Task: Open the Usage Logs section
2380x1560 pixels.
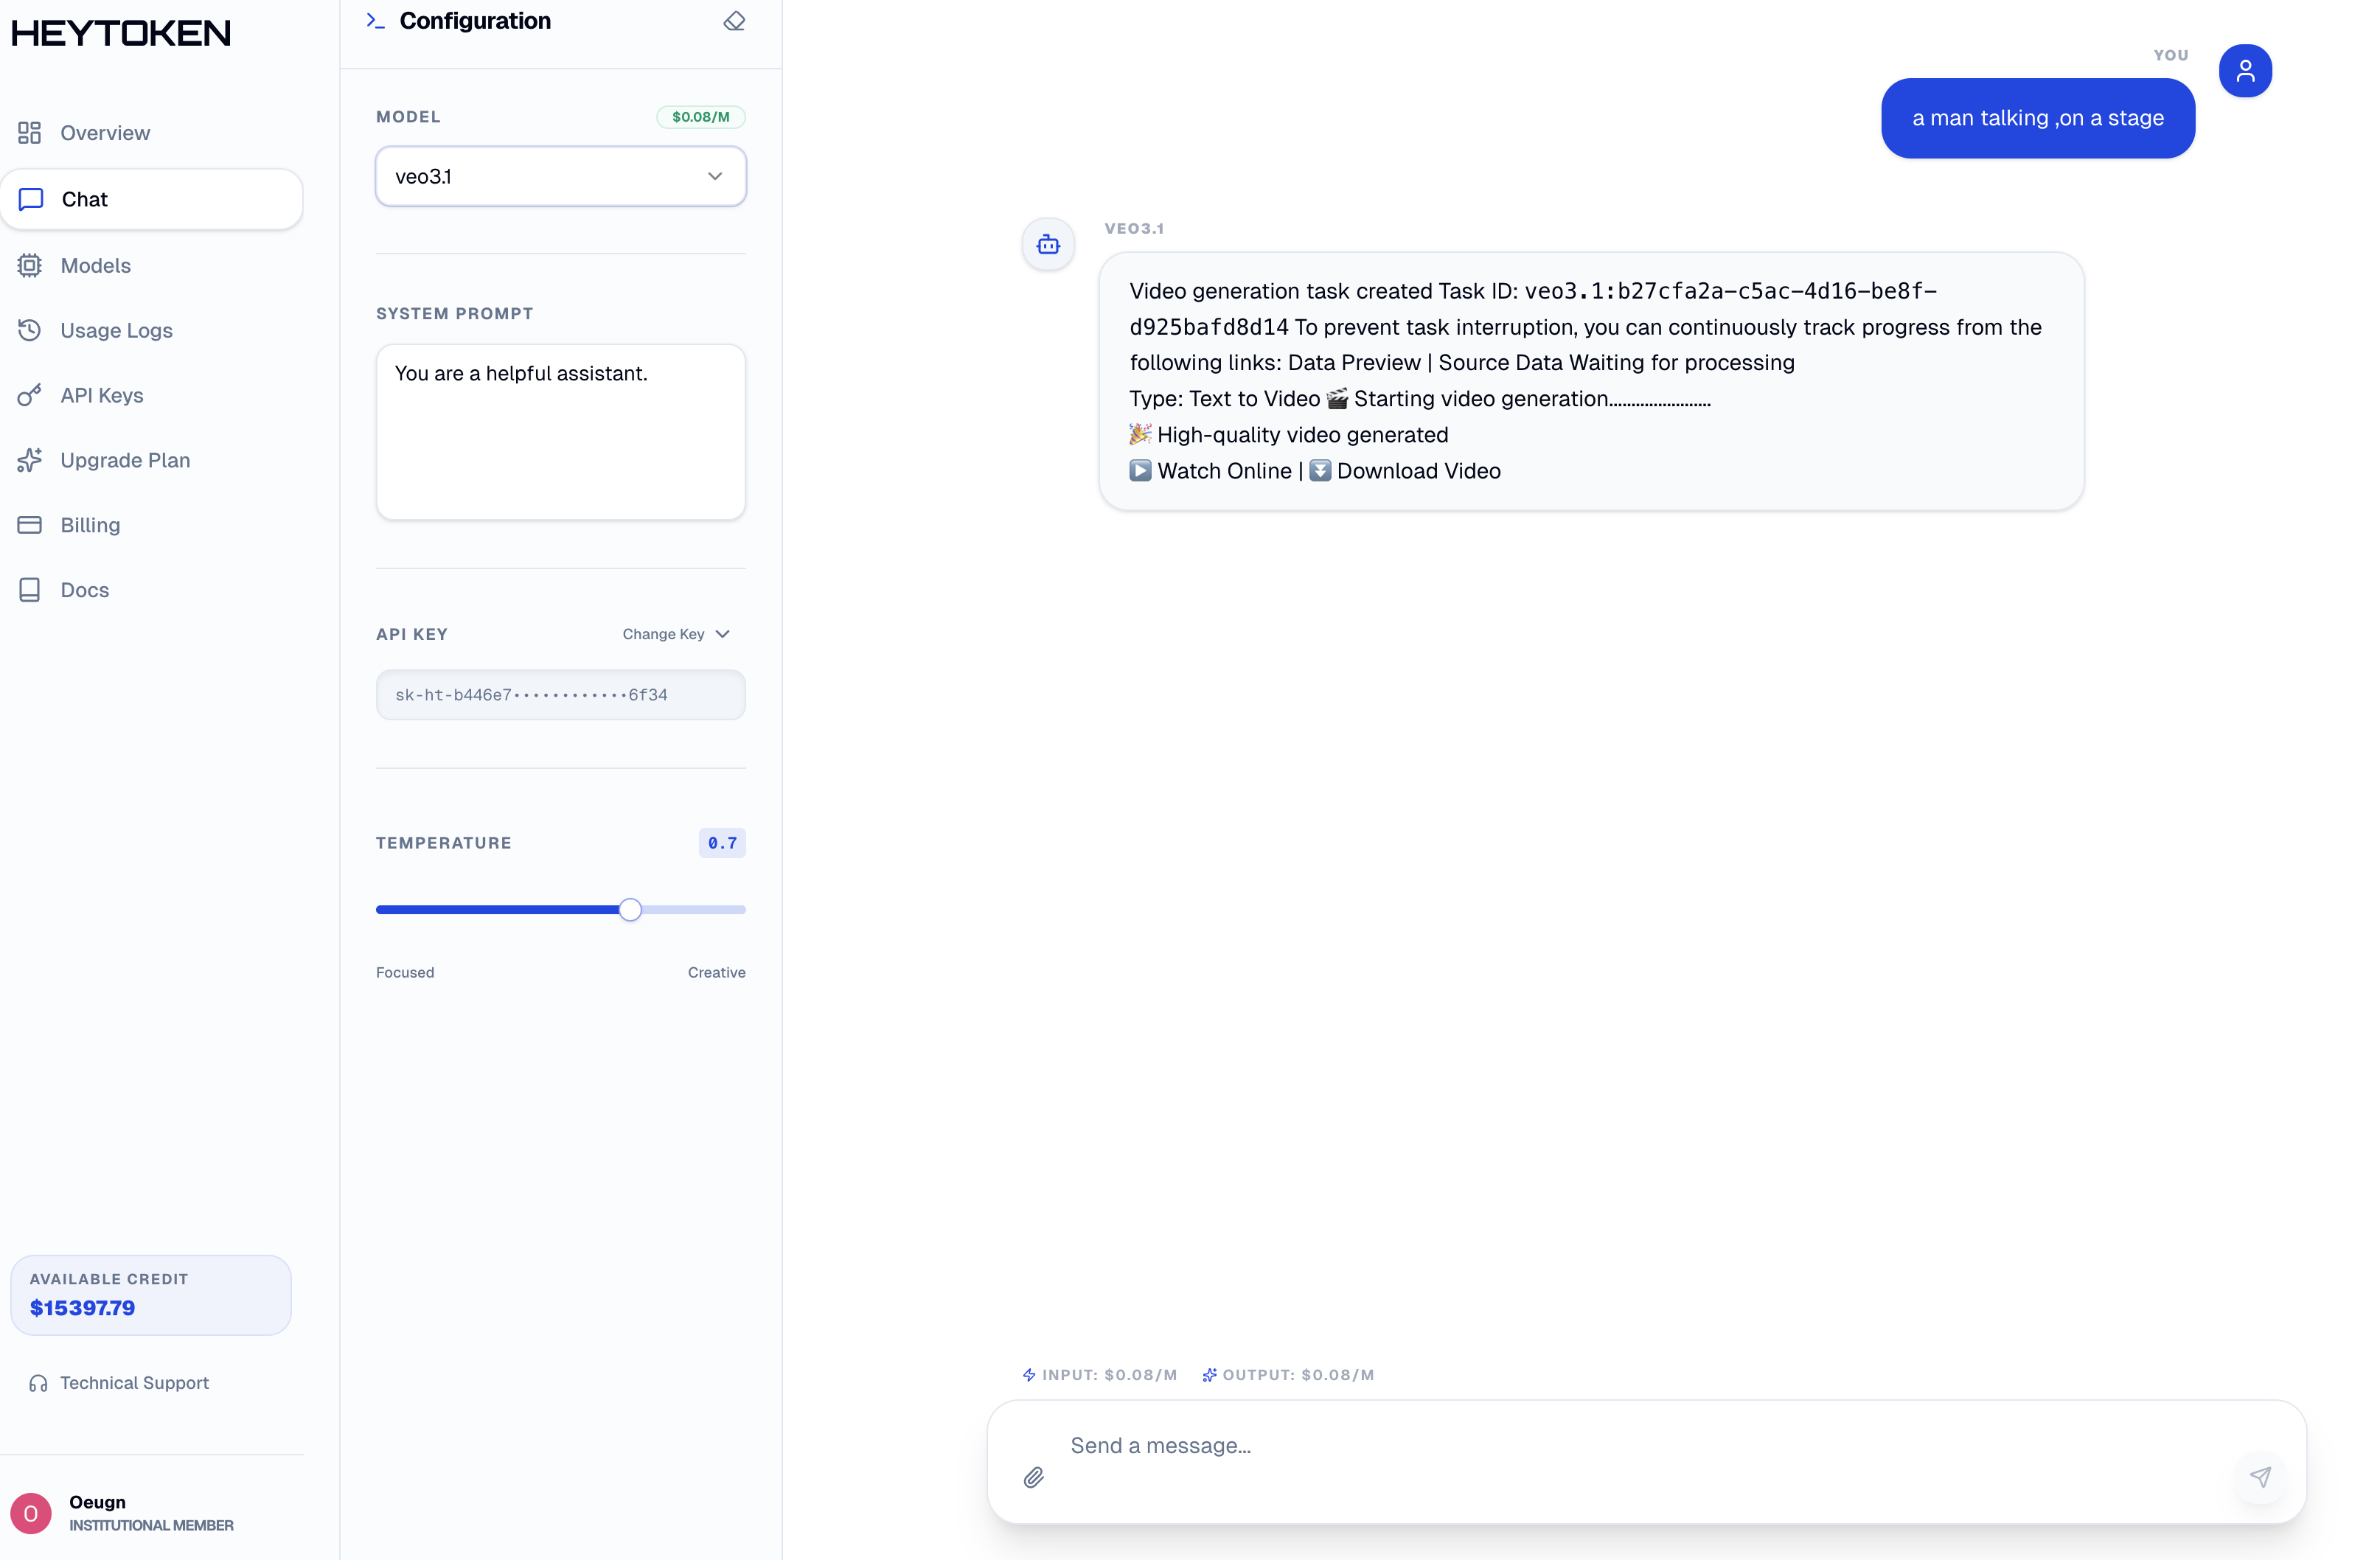Action: [116, 330]
